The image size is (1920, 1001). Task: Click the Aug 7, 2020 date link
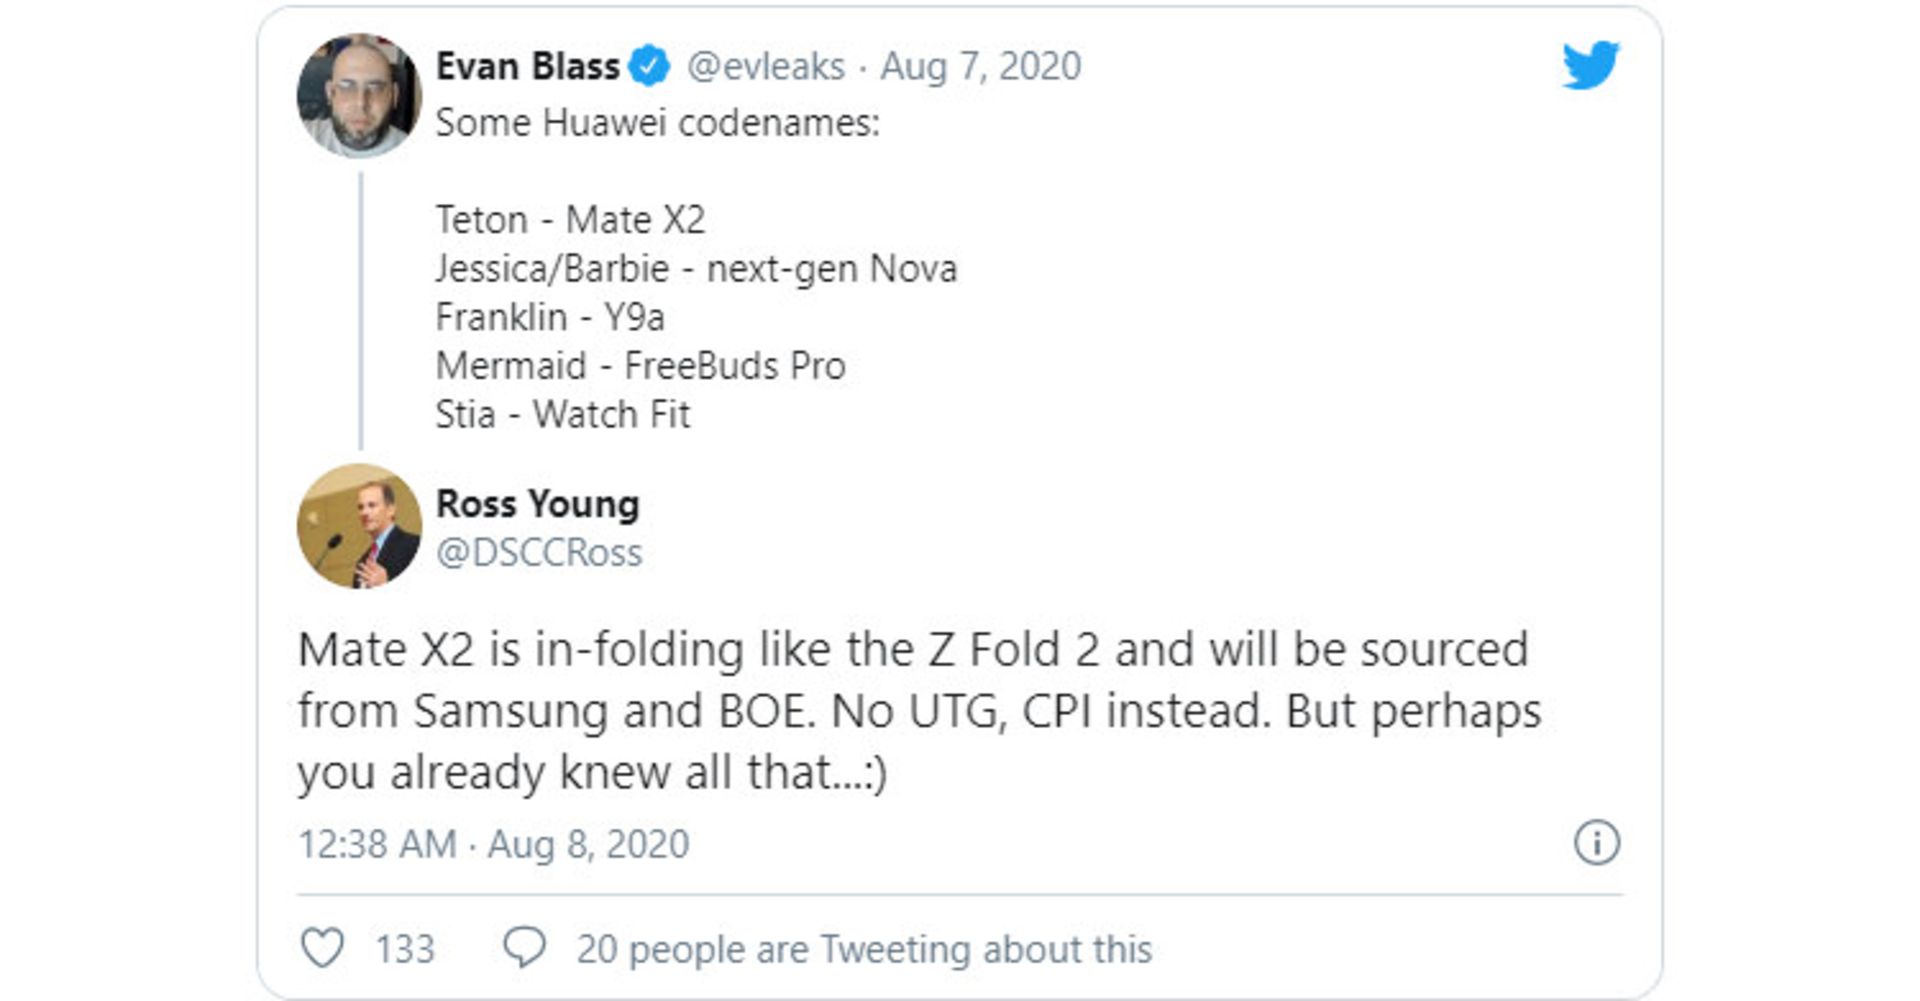pyautogui.click(x=980, y=67)
